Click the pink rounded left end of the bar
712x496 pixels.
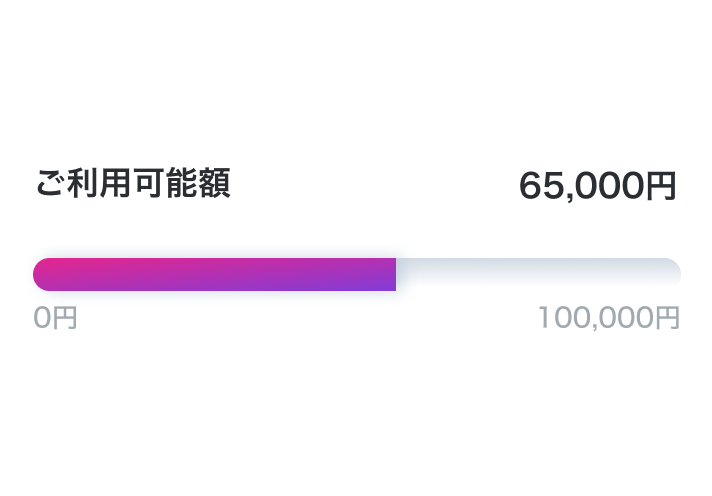43,274
